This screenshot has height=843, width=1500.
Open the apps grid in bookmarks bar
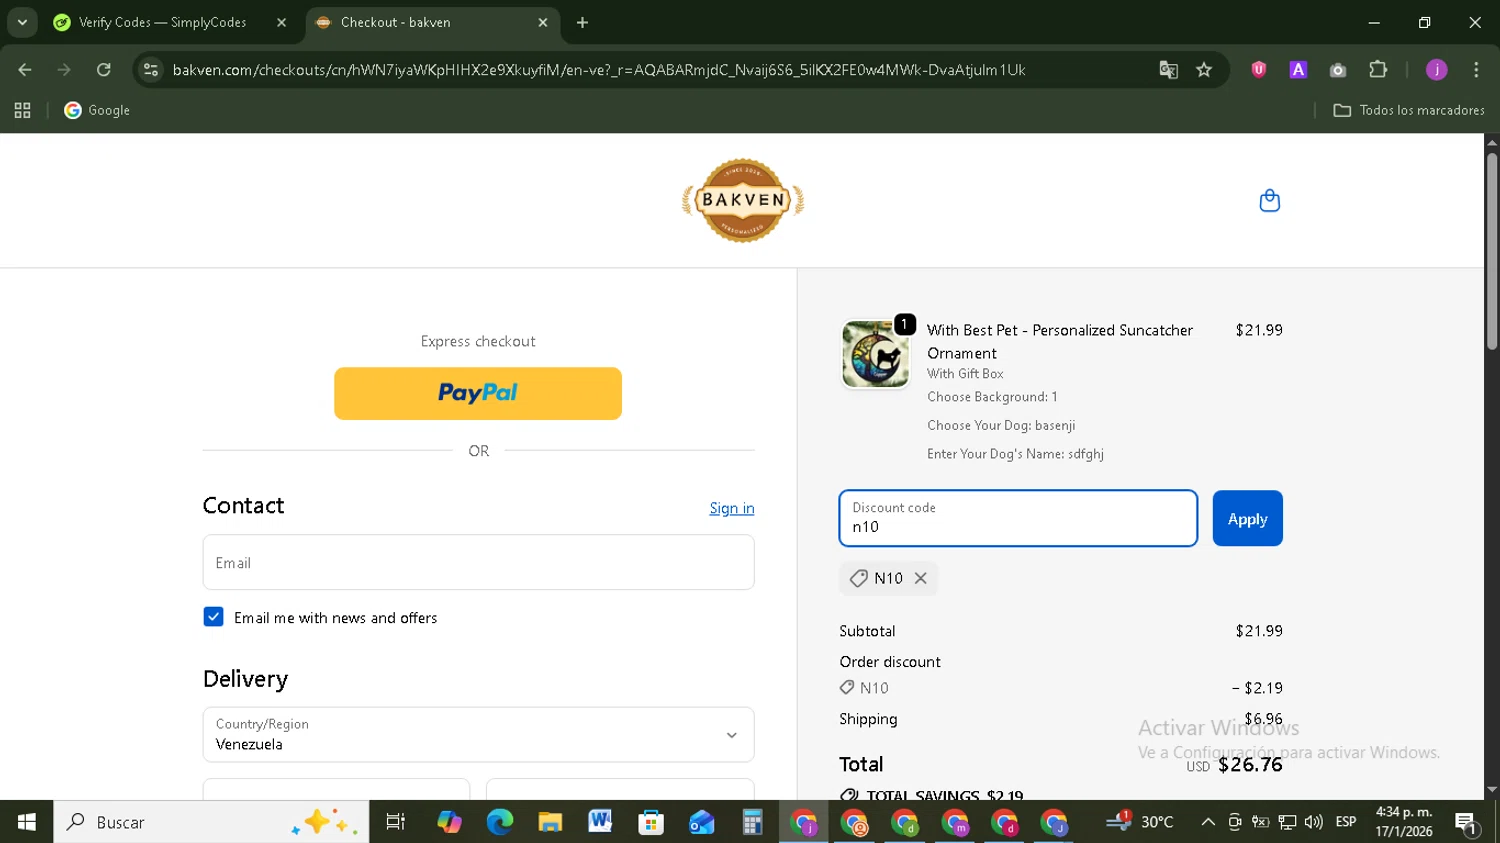point(22,110)
